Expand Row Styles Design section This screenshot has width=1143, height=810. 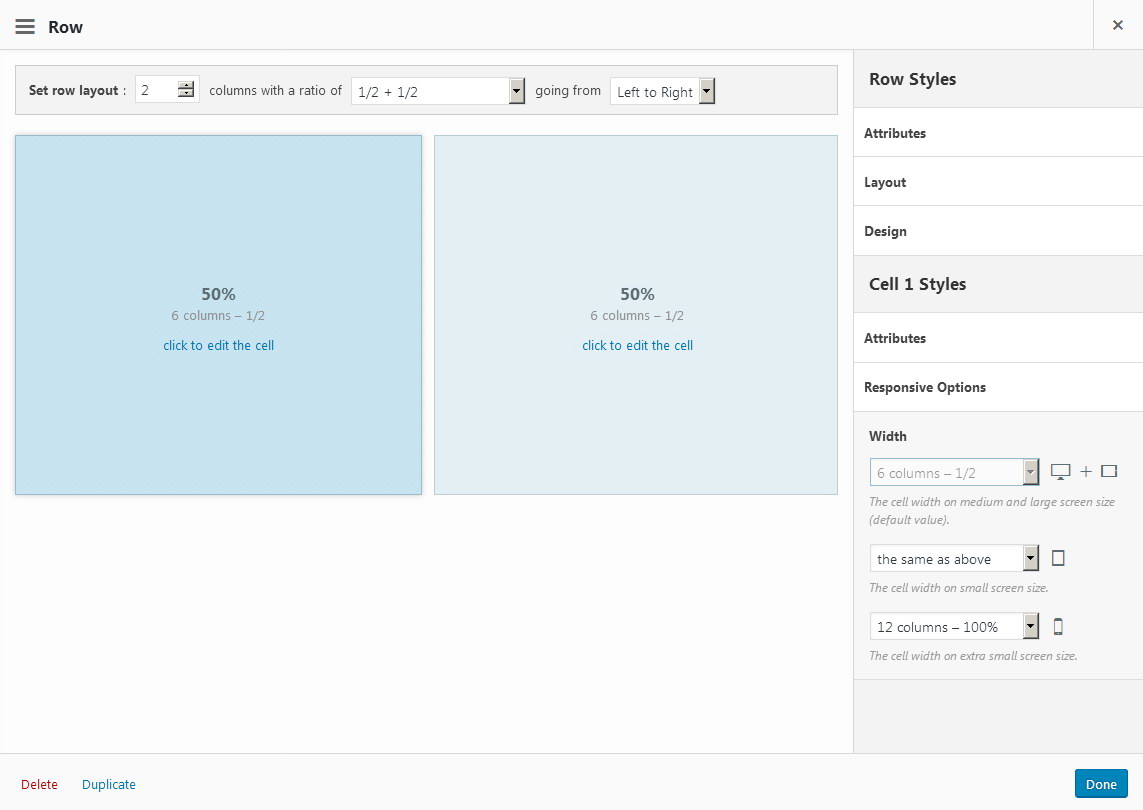tap(998, 231)
